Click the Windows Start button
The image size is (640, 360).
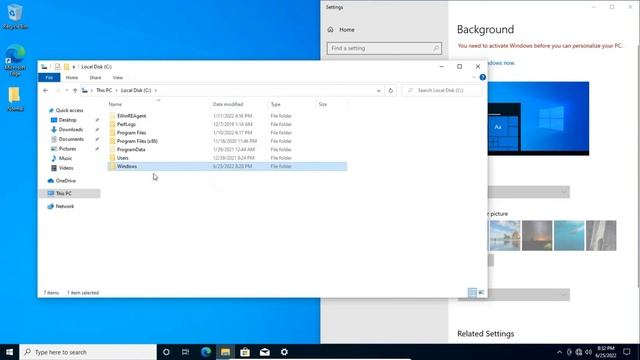tap(9, 352)
